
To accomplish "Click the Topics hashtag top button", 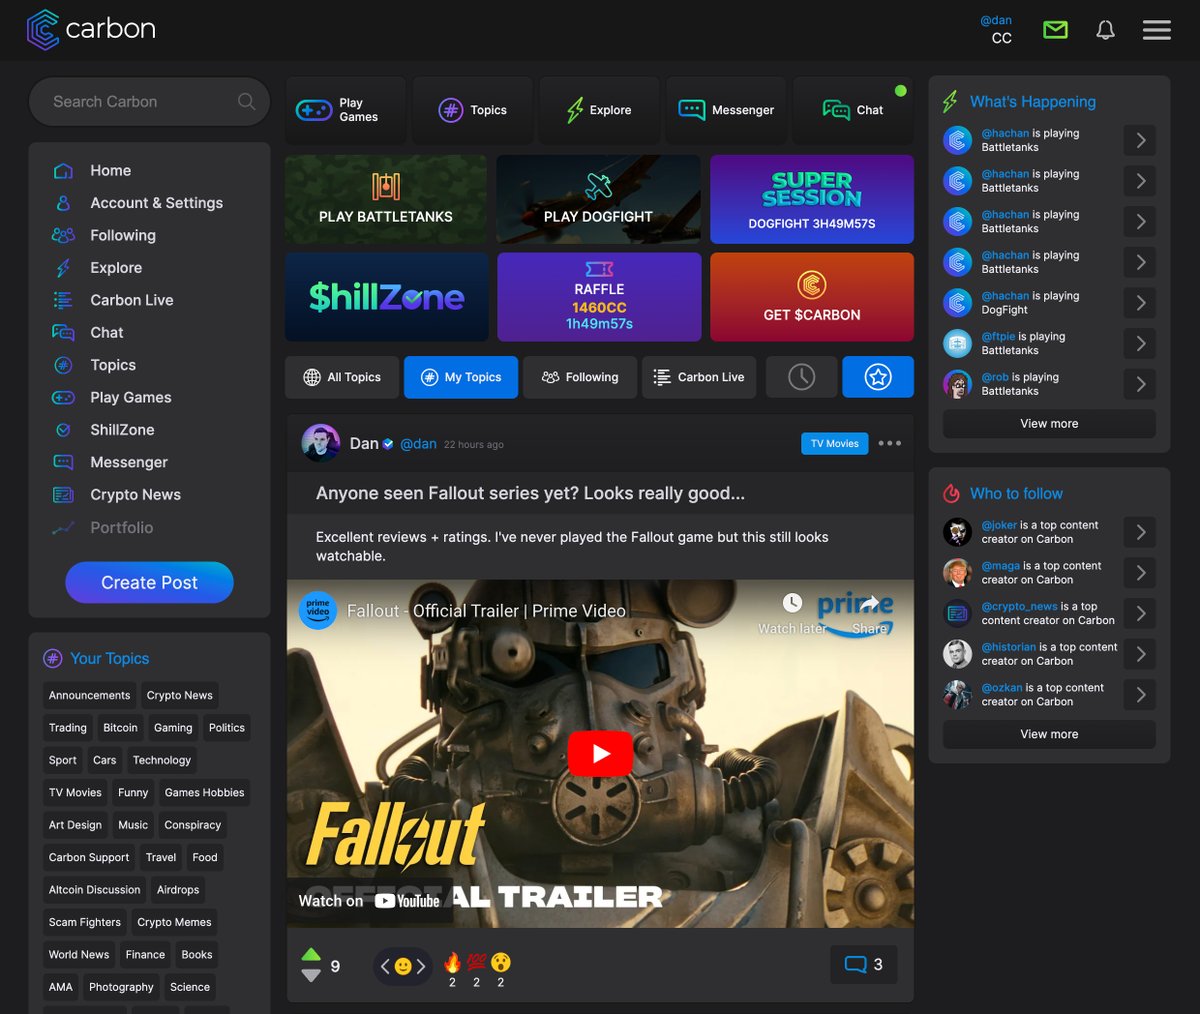I will click(x=474, y=110).
